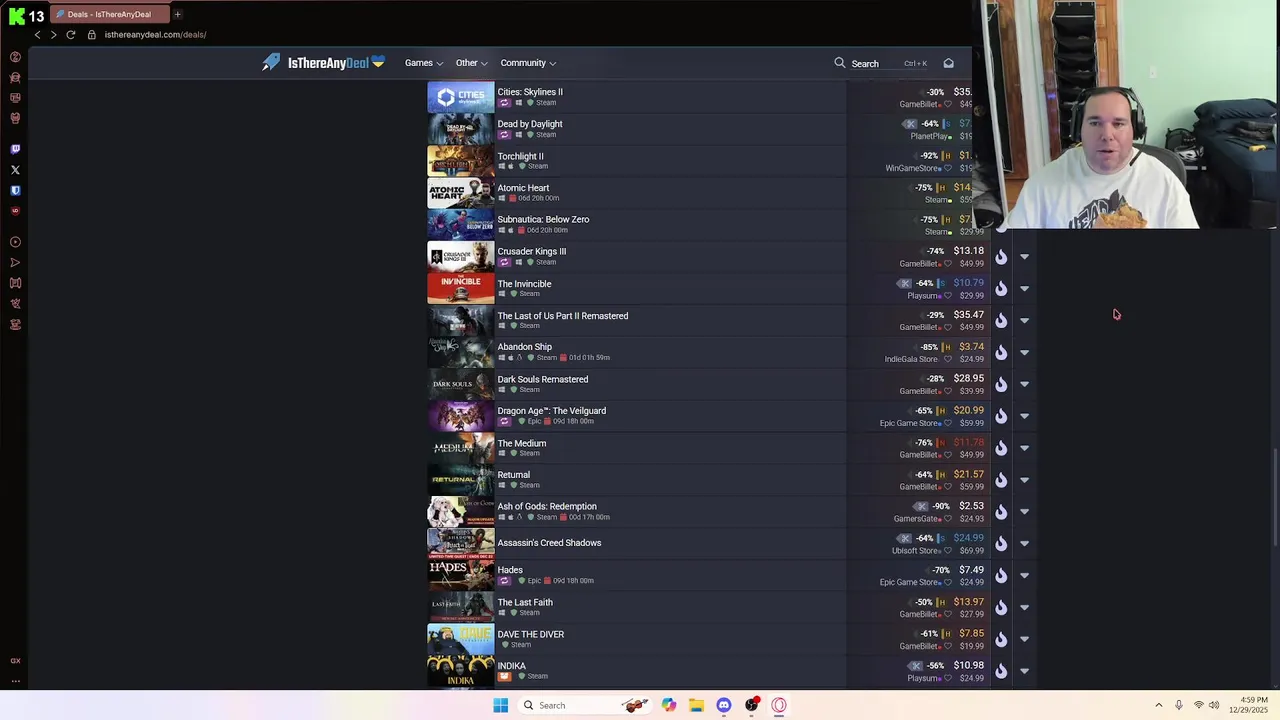Click the page vertical scrollbar thumb
The height and width of the screenshot is (720, 1280).
point(1275,498)
